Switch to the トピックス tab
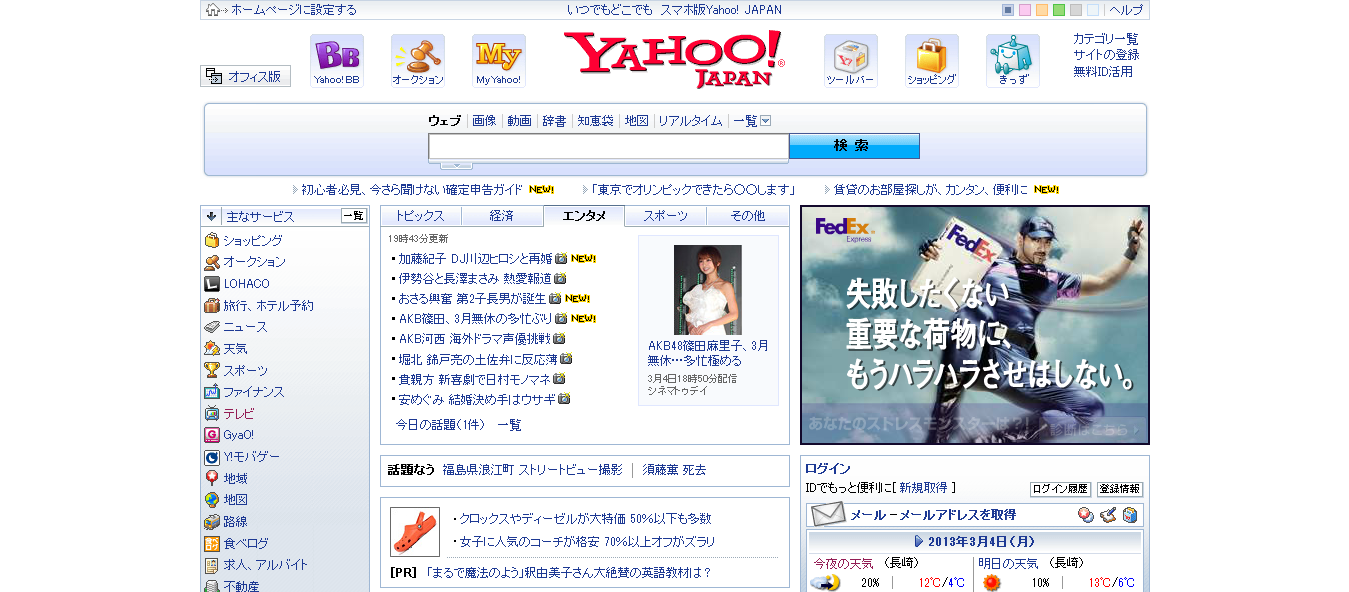 (x=420, y=216)
